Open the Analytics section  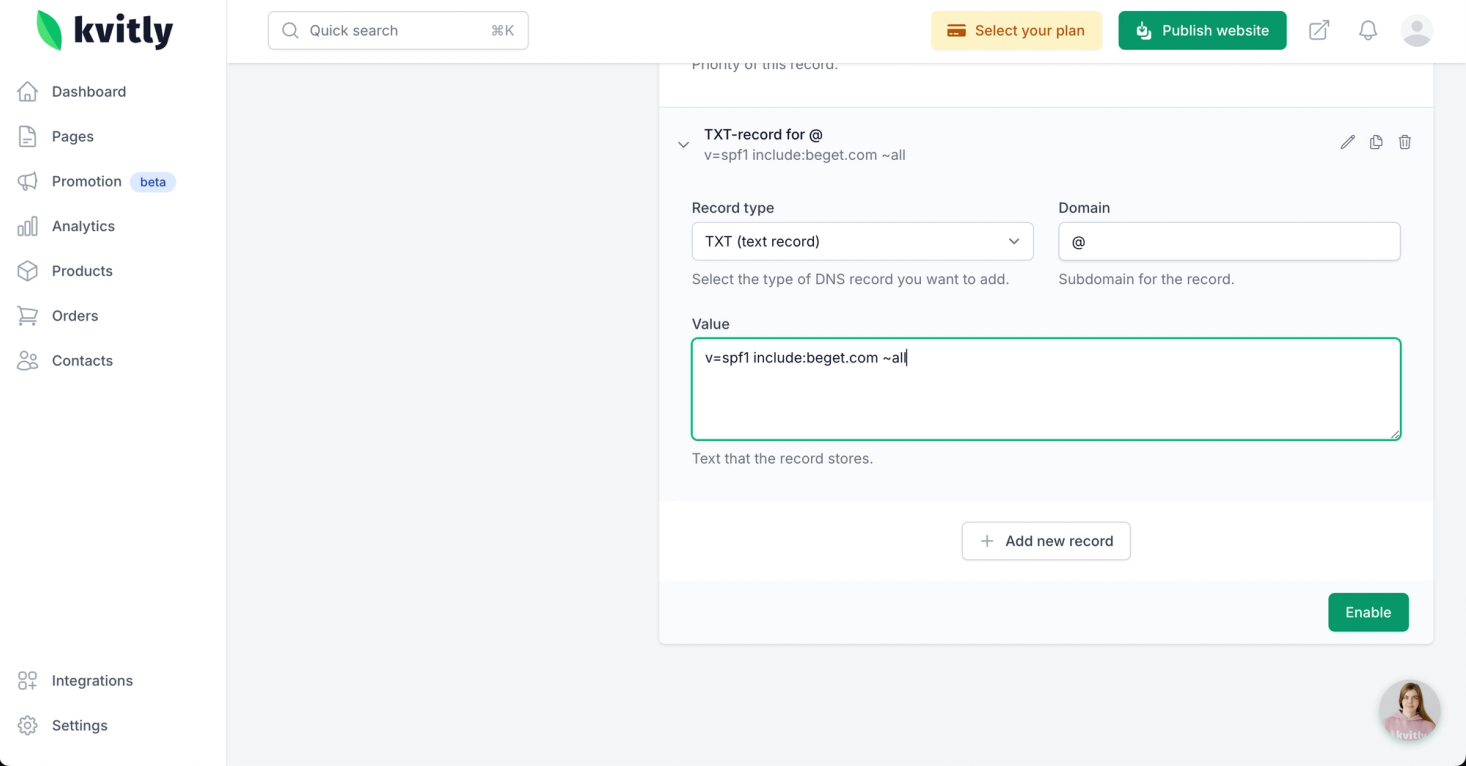[x=83, y=226]
